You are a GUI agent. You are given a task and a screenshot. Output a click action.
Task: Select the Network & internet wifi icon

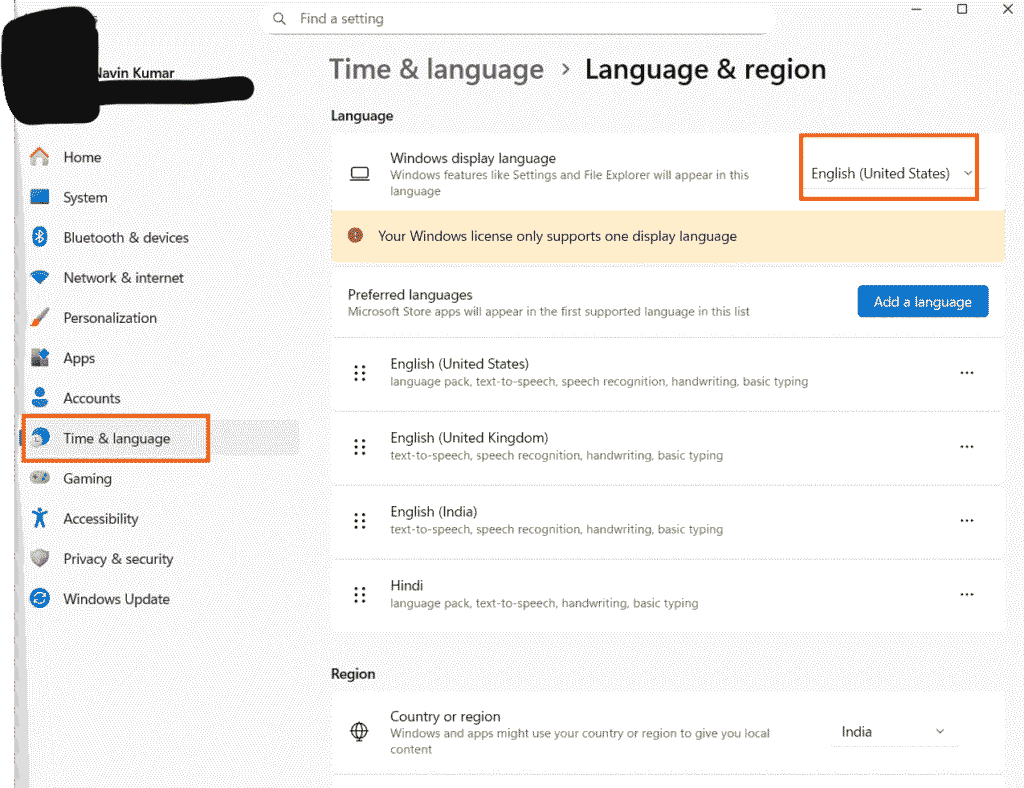point(40,277)
